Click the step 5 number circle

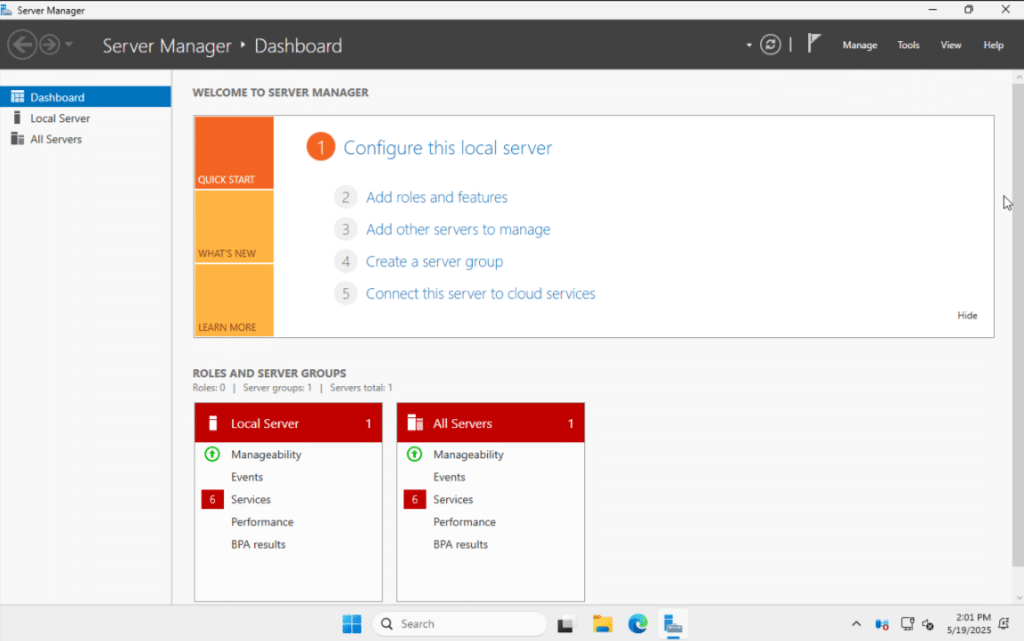(345, 293)
